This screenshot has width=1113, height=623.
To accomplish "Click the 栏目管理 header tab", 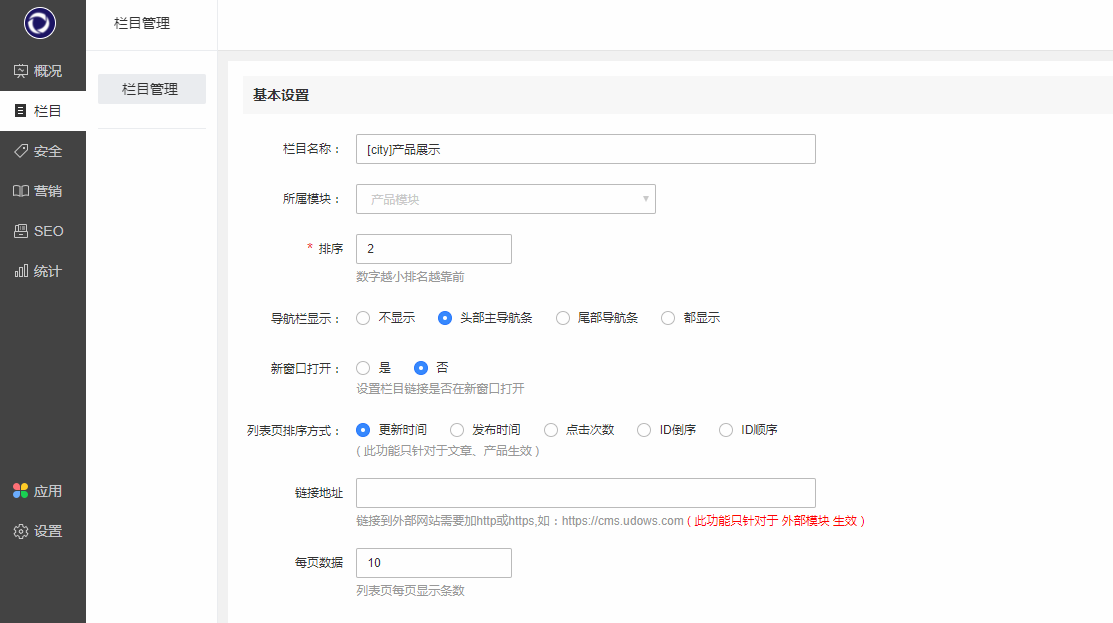I will coord(142,23).
